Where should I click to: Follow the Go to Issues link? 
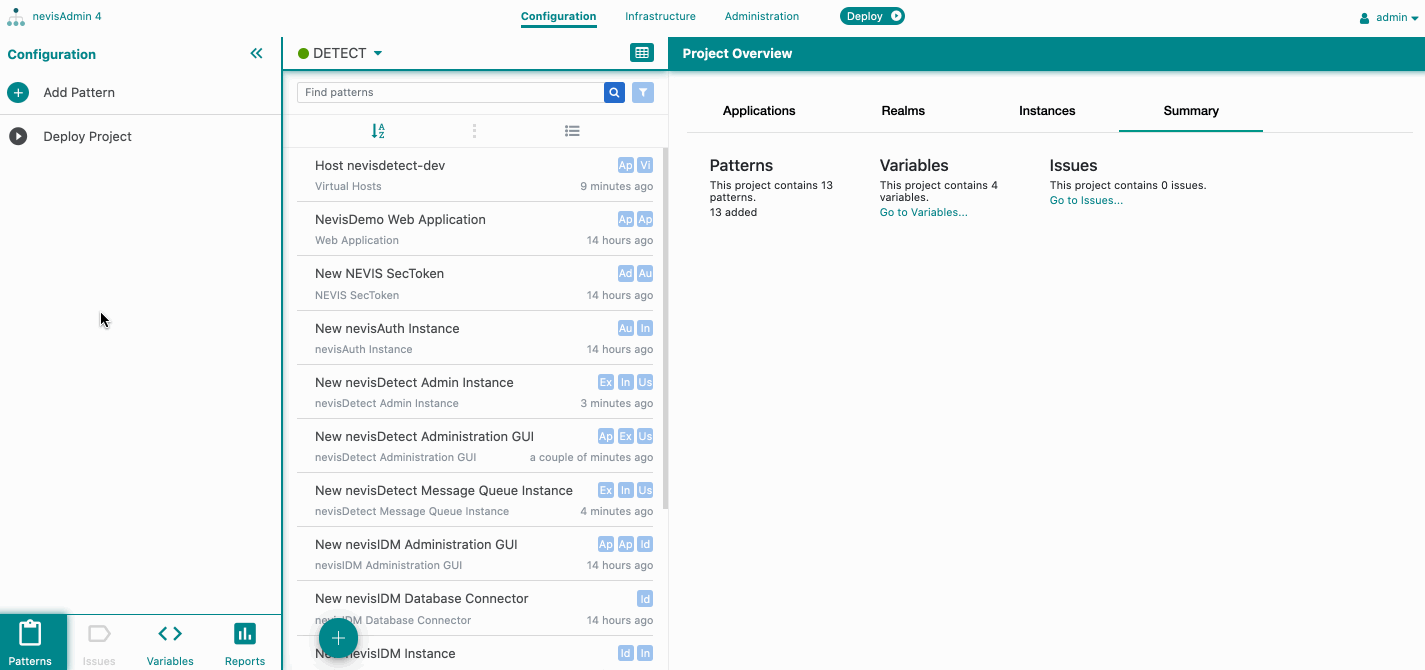click(1086, 200)
